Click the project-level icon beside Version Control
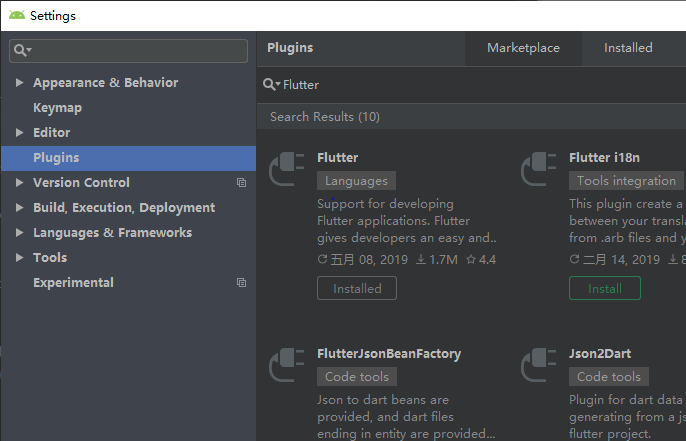 point(241,182)
